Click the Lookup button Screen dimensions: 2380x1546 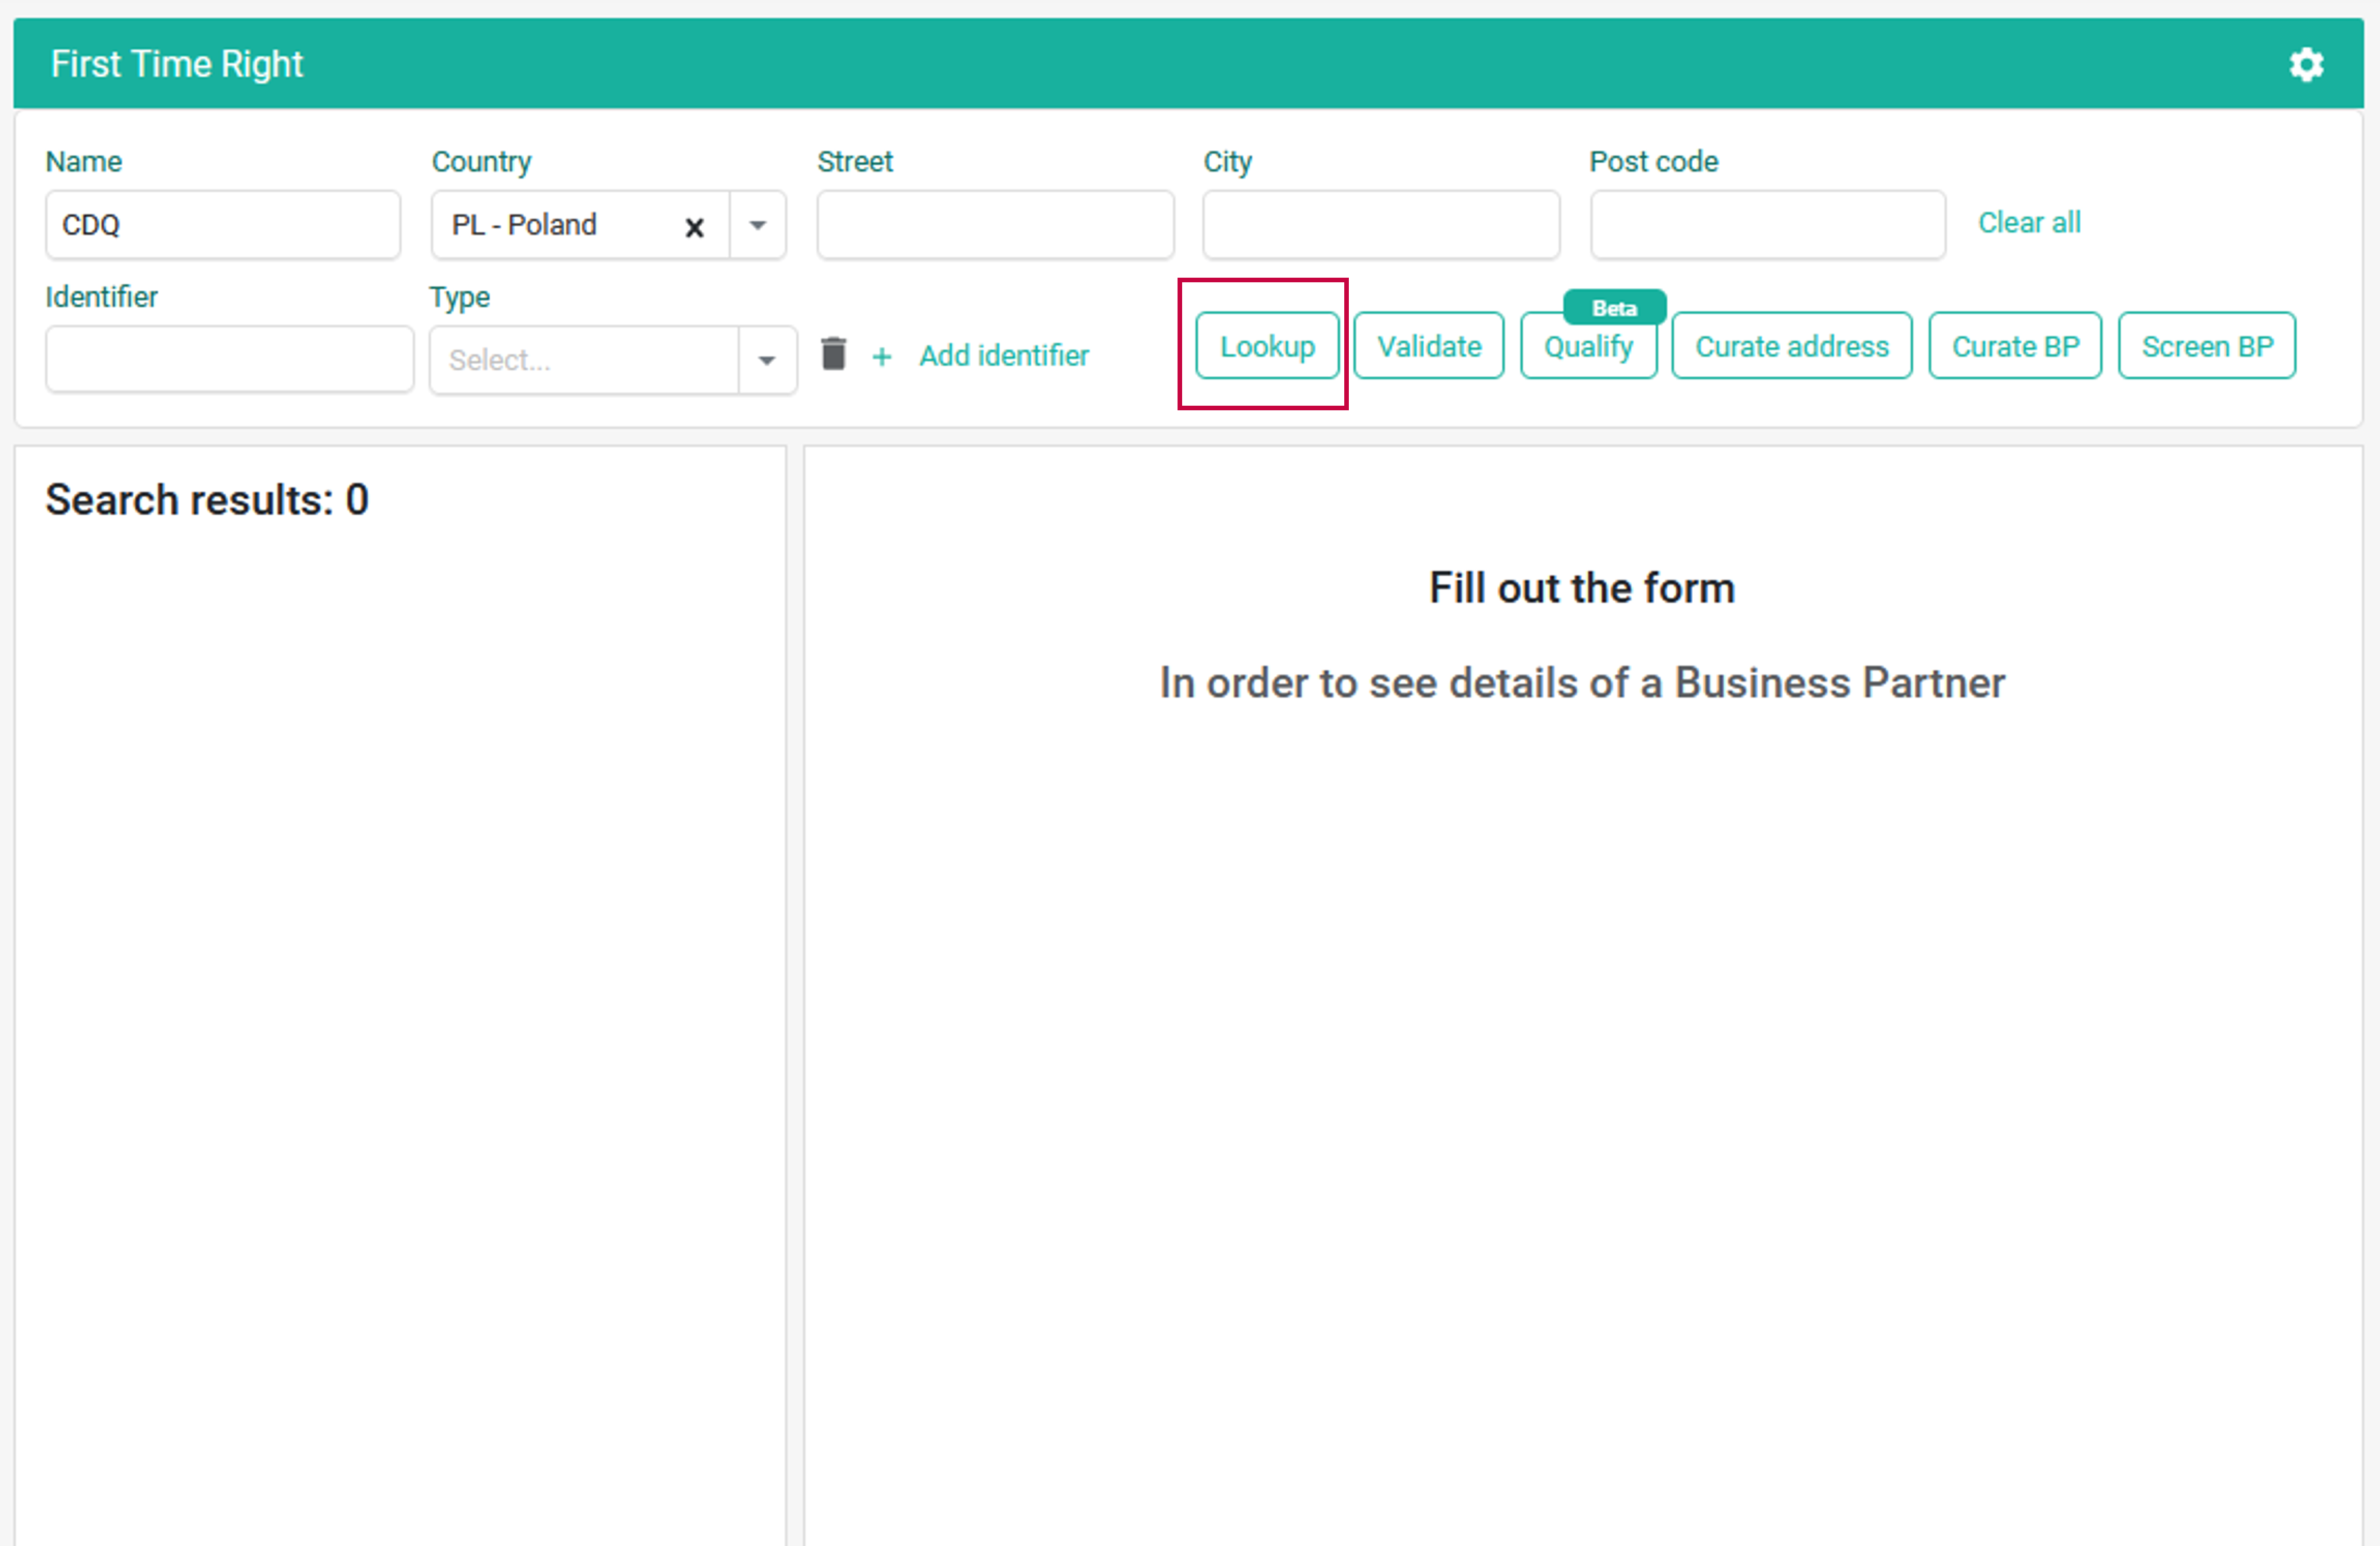[1267, 346]
